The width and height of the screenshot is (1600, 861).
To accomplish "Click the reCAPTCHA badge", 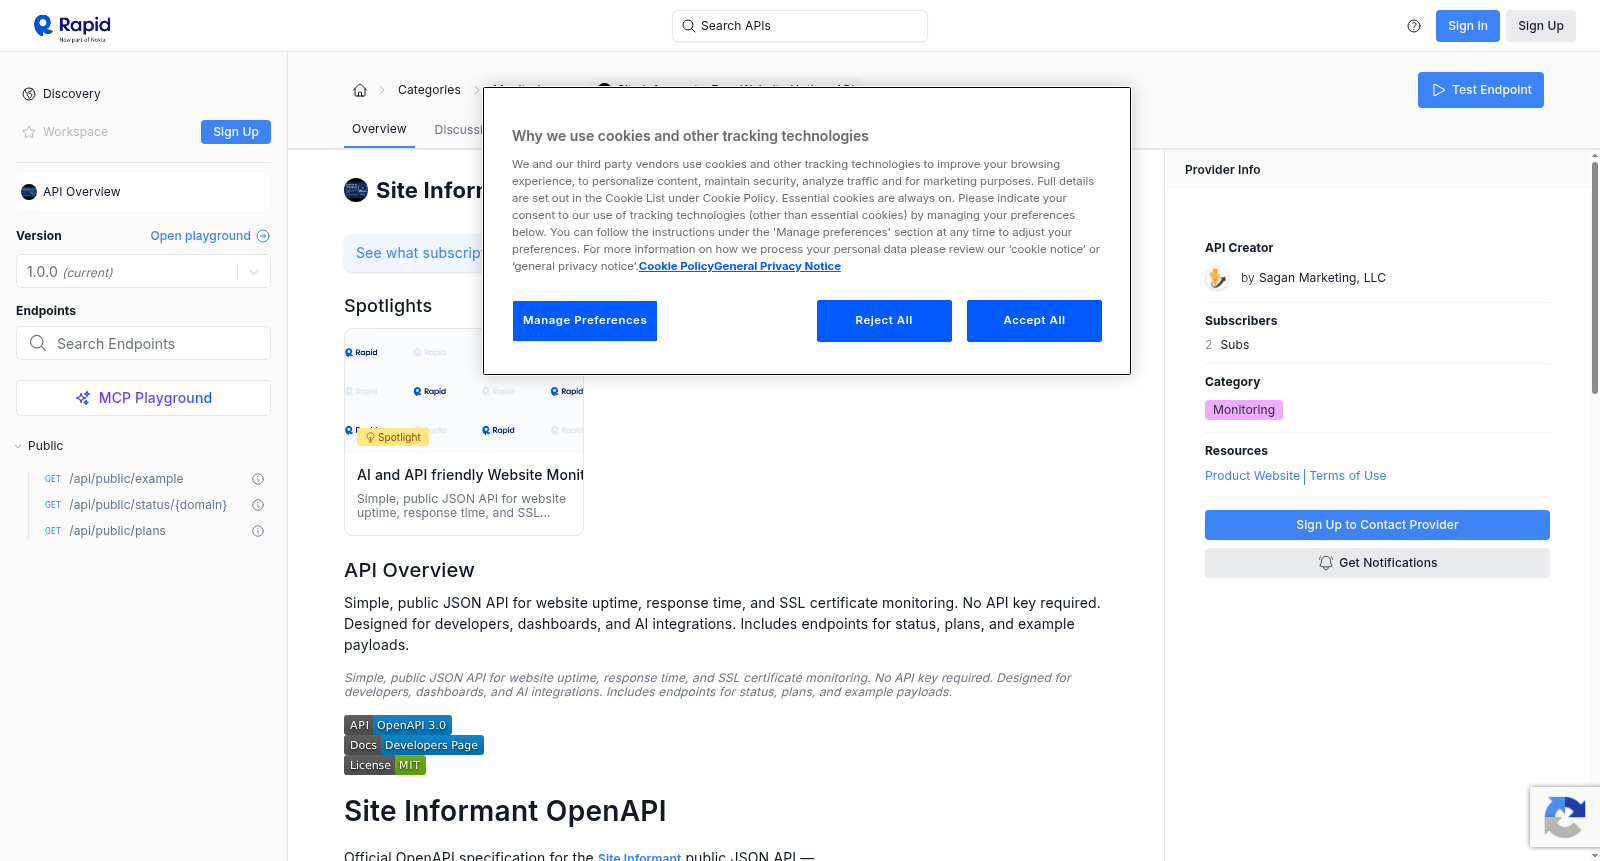I will (1564, 817).
